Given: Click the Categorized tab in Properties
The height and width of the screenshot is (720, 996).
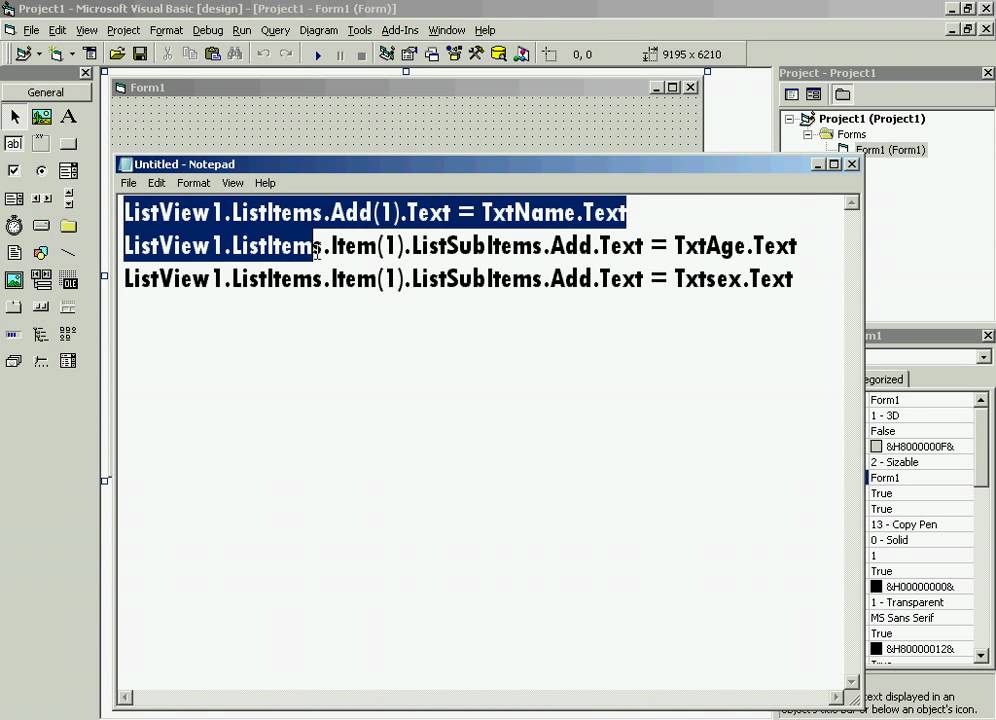Looking at the screenshot, I should pos(885,379).
